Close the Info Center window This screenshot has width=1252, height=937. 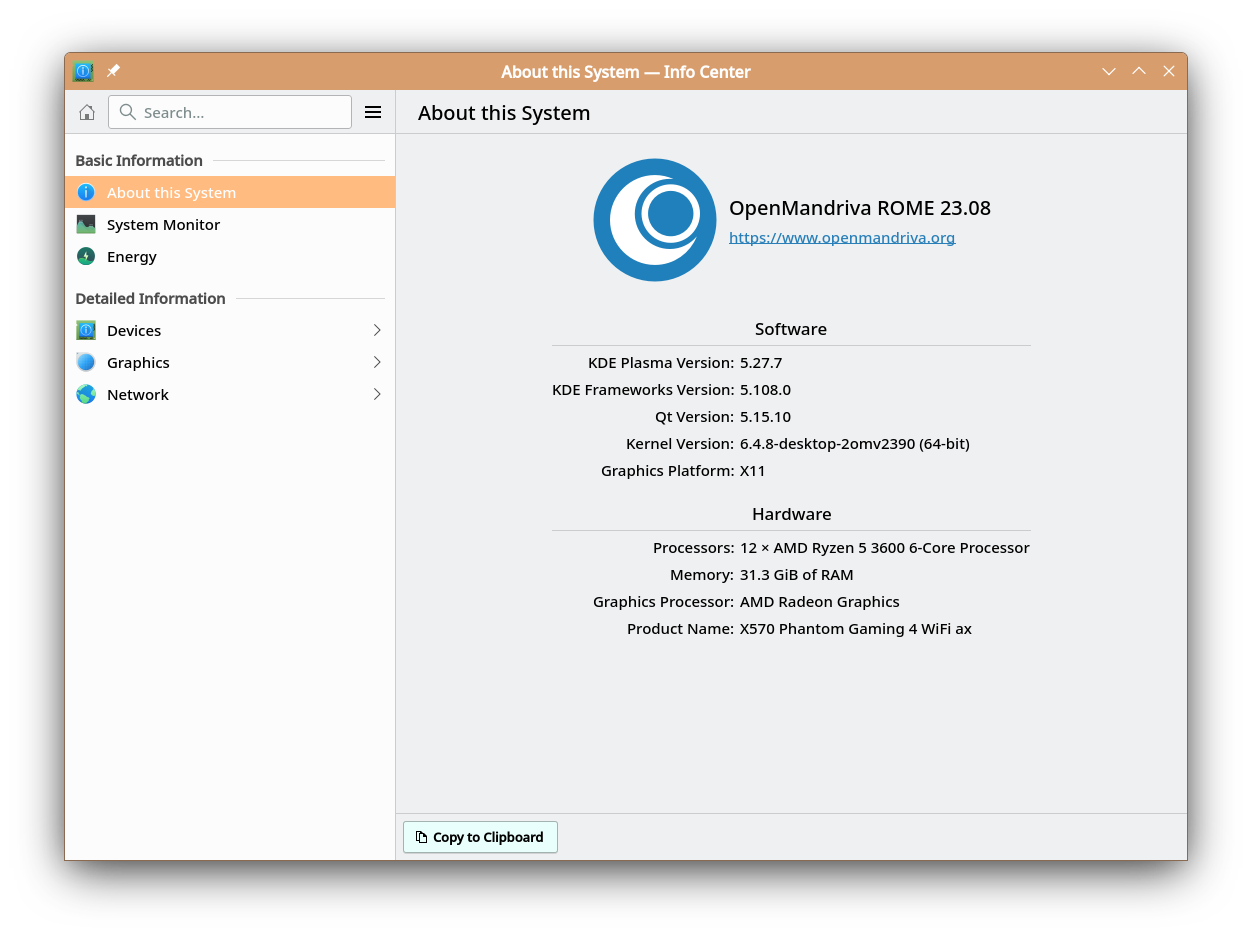(x=1169, y=71)
